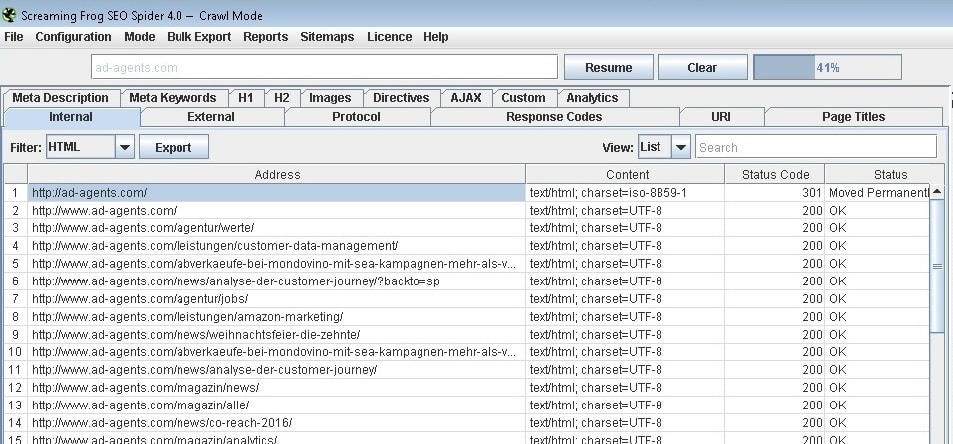This screenshot has width=953, height=444.
Task: Select the Page Titles tab
Action: pyautogui.click(x=854, y=117)
